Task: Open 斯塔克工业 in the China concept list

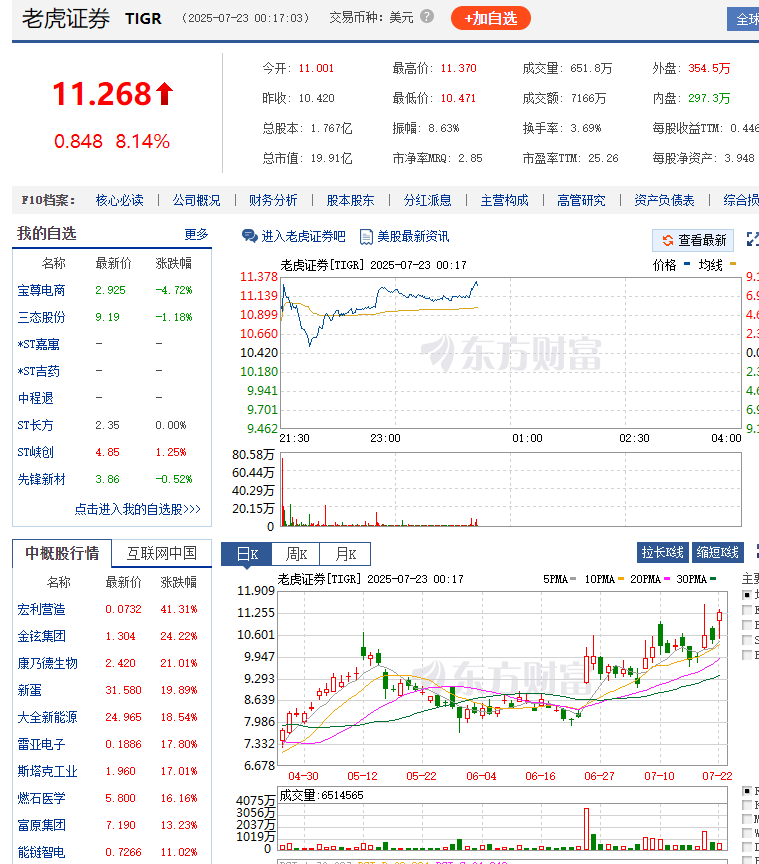Action: click(x=47, y=771)
